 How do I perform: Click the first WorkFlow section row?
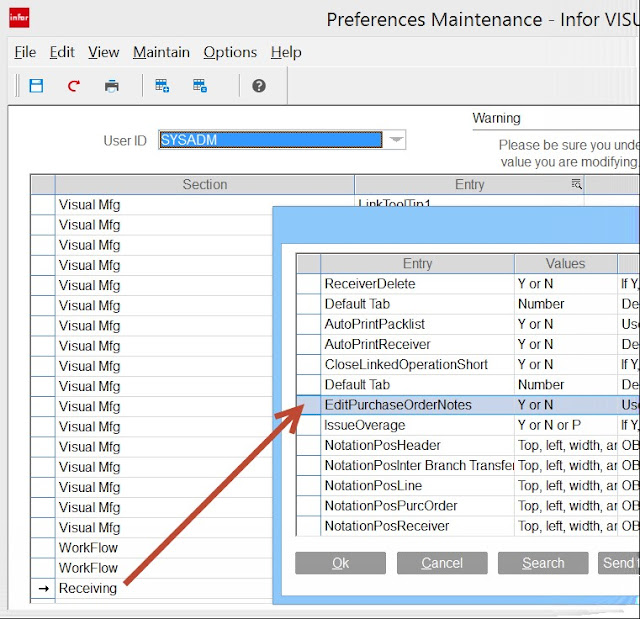164,548
